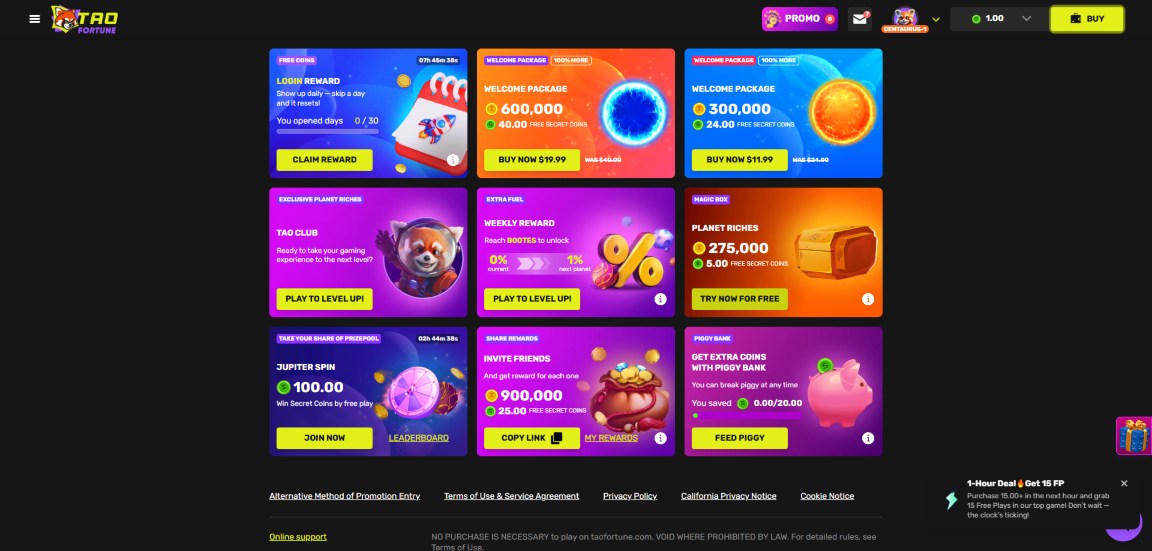Close the 1-Hour Deal notification
This screenshot has width=1152, height=551.
point(1124,483)
